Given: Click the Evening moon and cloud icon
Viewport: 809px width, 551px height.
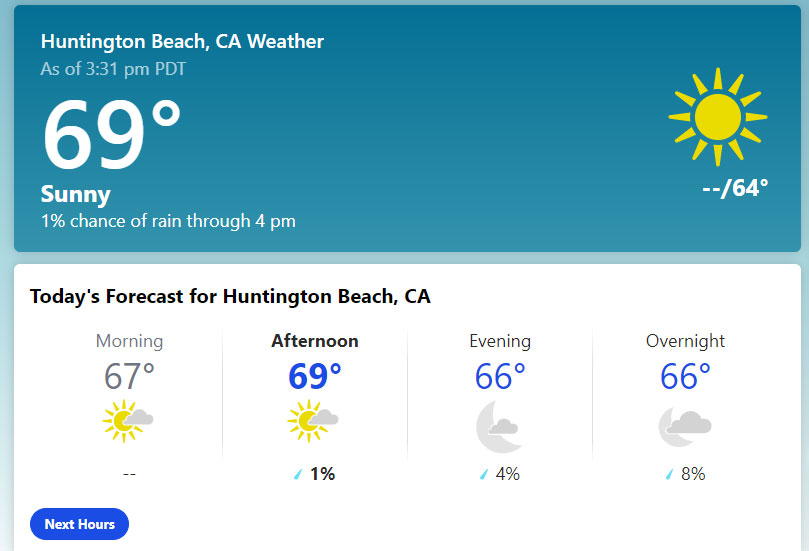Looking at the screenshot, I should [498, 427].
